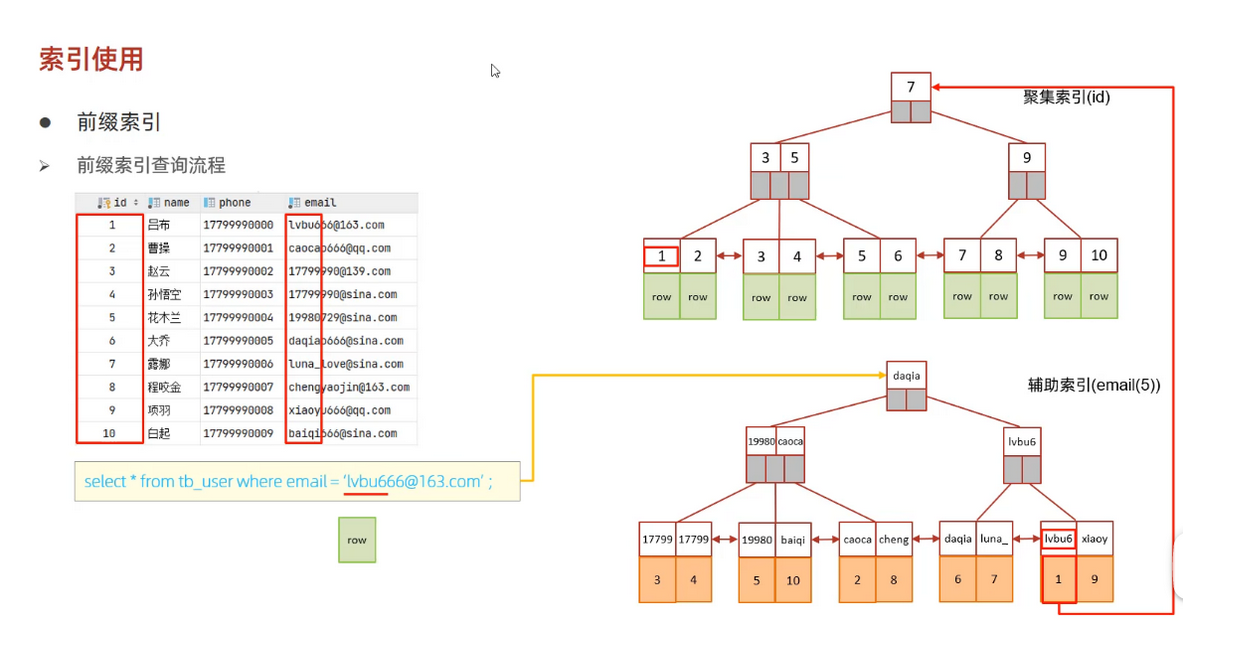
Task: Click the xiaoy leaf node in secondary index
Action: [1094, 539]
